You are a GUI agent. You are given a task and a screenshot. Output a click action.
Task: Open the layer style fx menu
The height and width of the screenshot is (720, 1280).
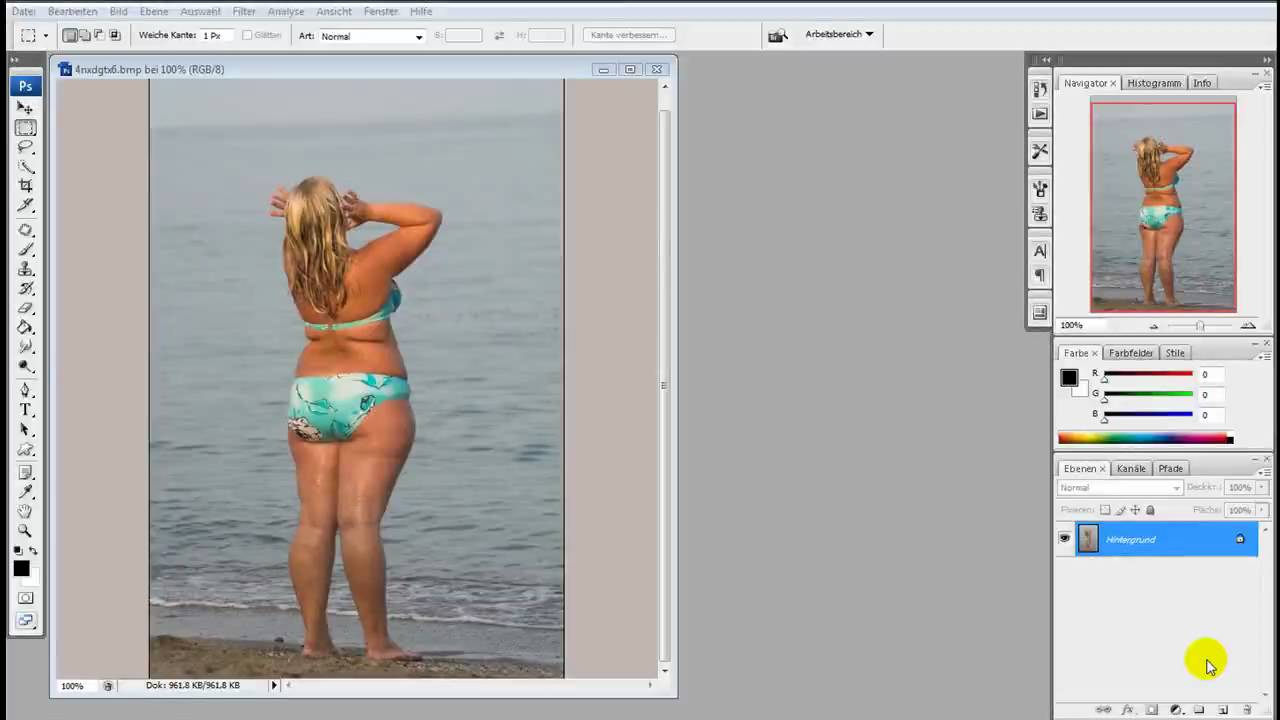point(1127,710)
